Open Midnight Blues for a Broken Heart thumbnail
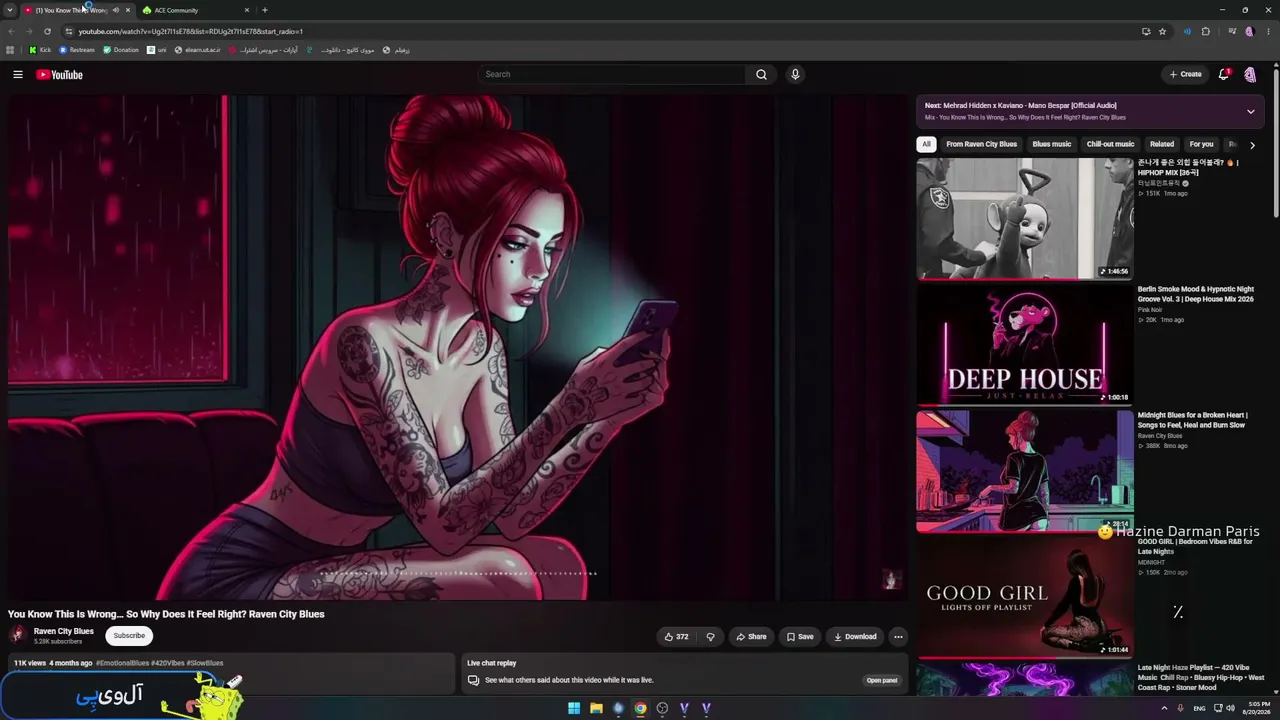This screenshot has width=1280, height=720. coord(1025,471)
